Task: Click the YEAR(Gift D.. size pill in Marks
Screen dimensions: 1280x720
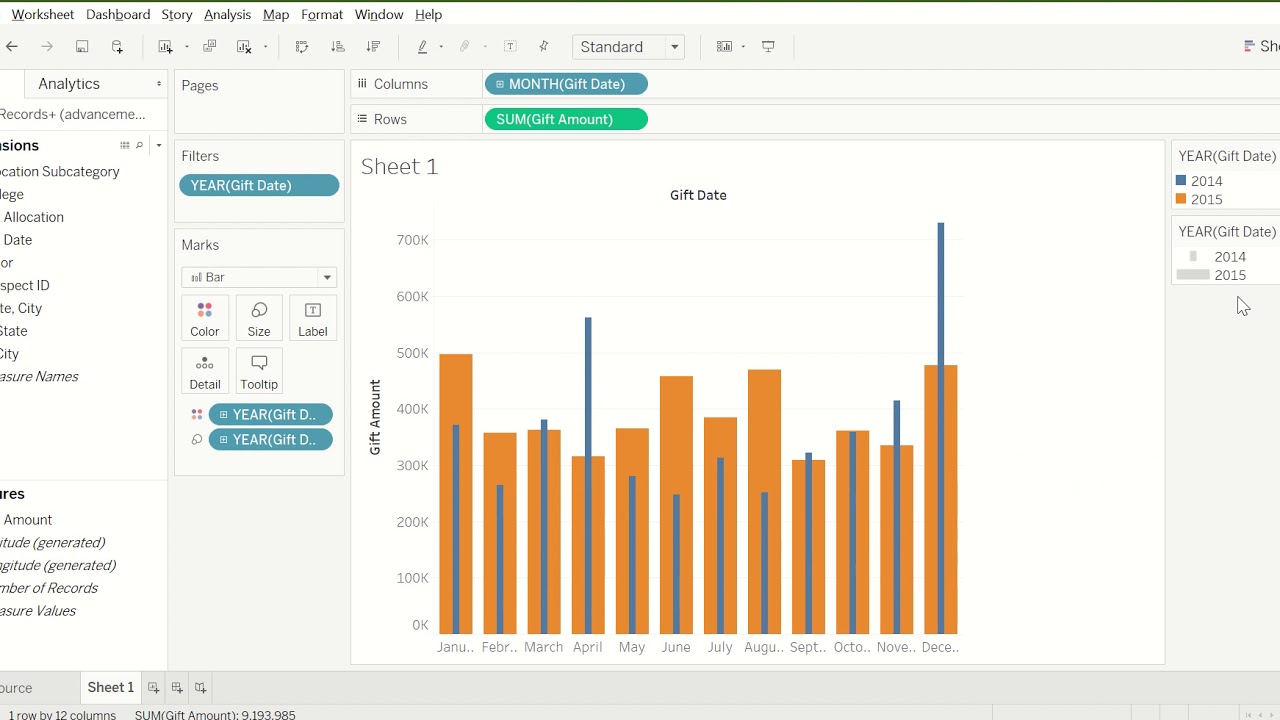Action: coord(271,440)
